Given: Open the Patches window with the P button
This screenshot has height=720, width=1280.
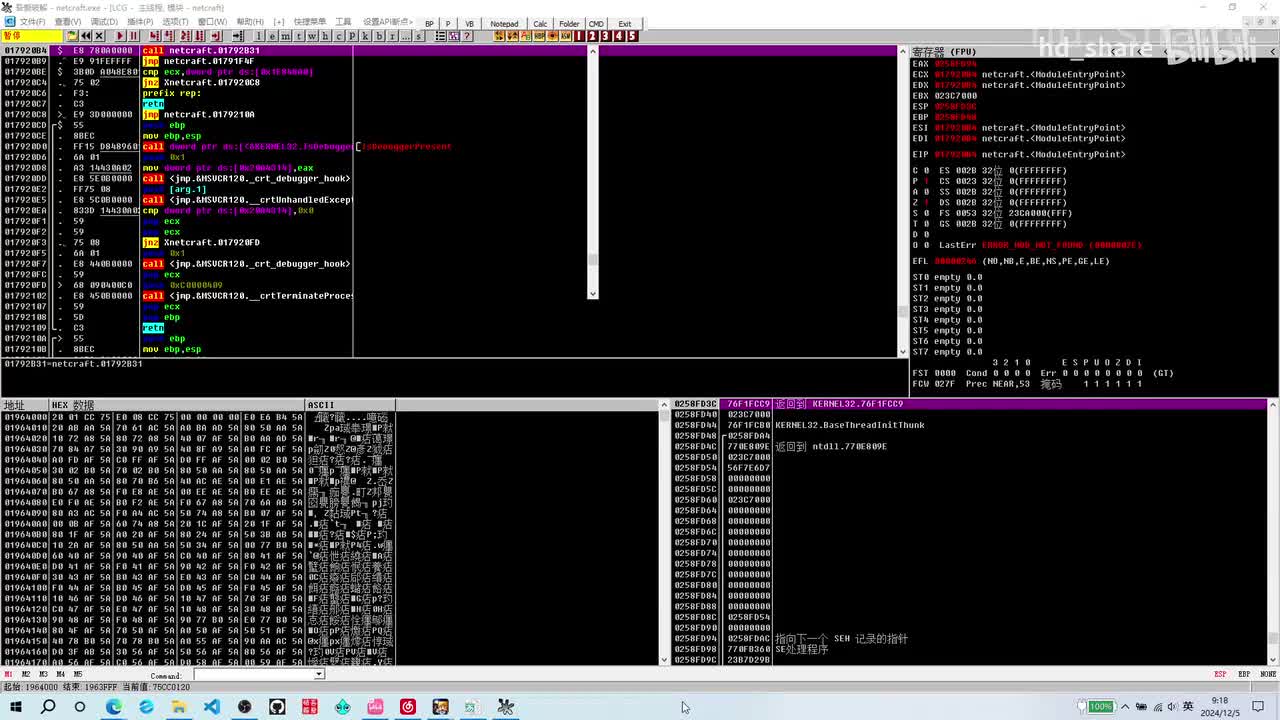Looking at the screenshot, I should tap(351, 36).
